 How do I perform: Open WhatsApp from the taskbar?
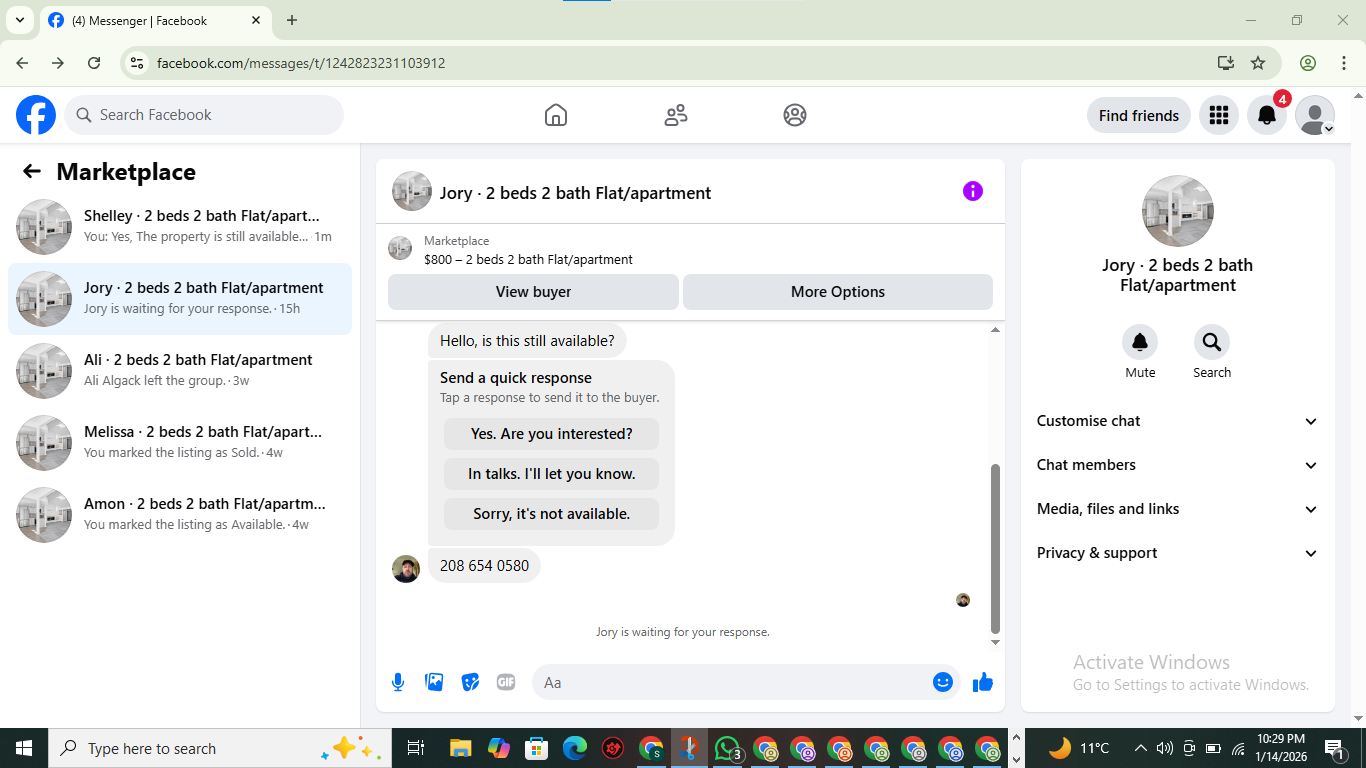(x=728, y=748)
